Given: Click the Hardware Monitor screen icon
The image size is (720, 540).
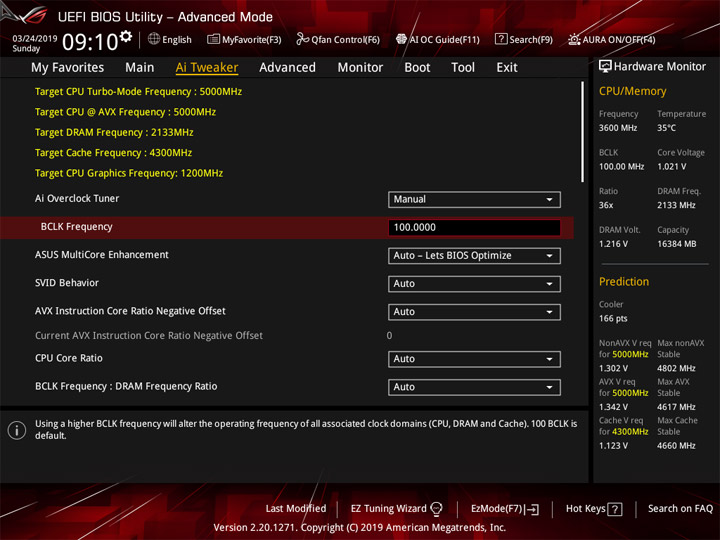Looking at the screenshot, I should click(x=605, y=67).
